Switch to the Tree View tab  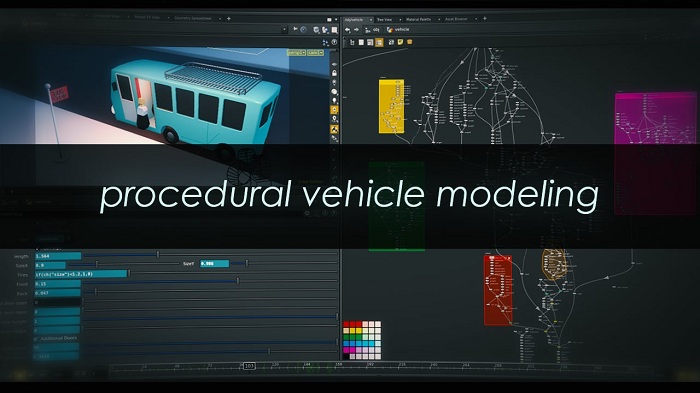coord(384,19)
